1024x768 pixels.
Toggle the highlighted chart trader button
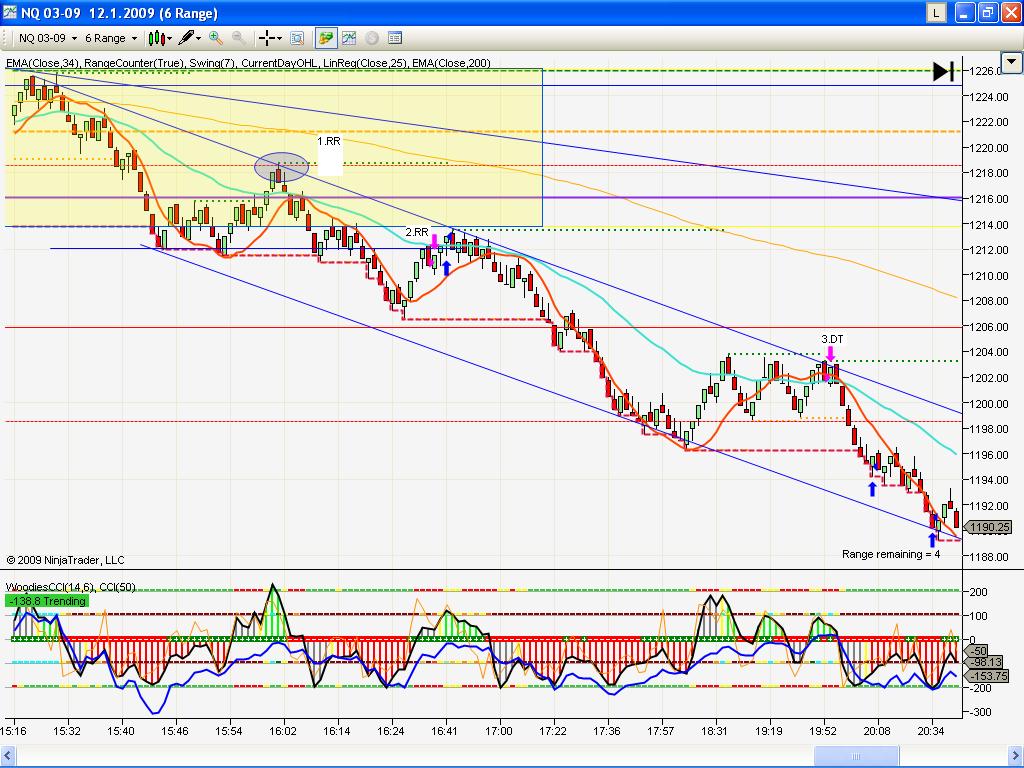pos(325,38)
